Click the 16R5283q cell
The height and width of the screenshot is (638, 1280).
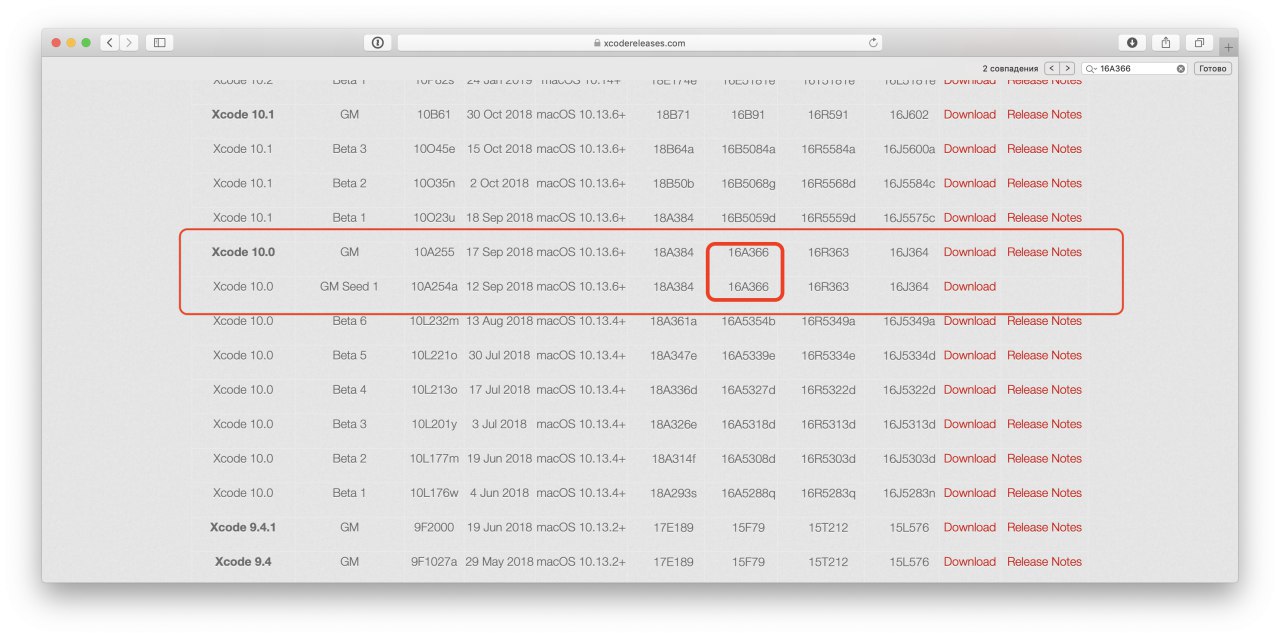coord(828,493)
